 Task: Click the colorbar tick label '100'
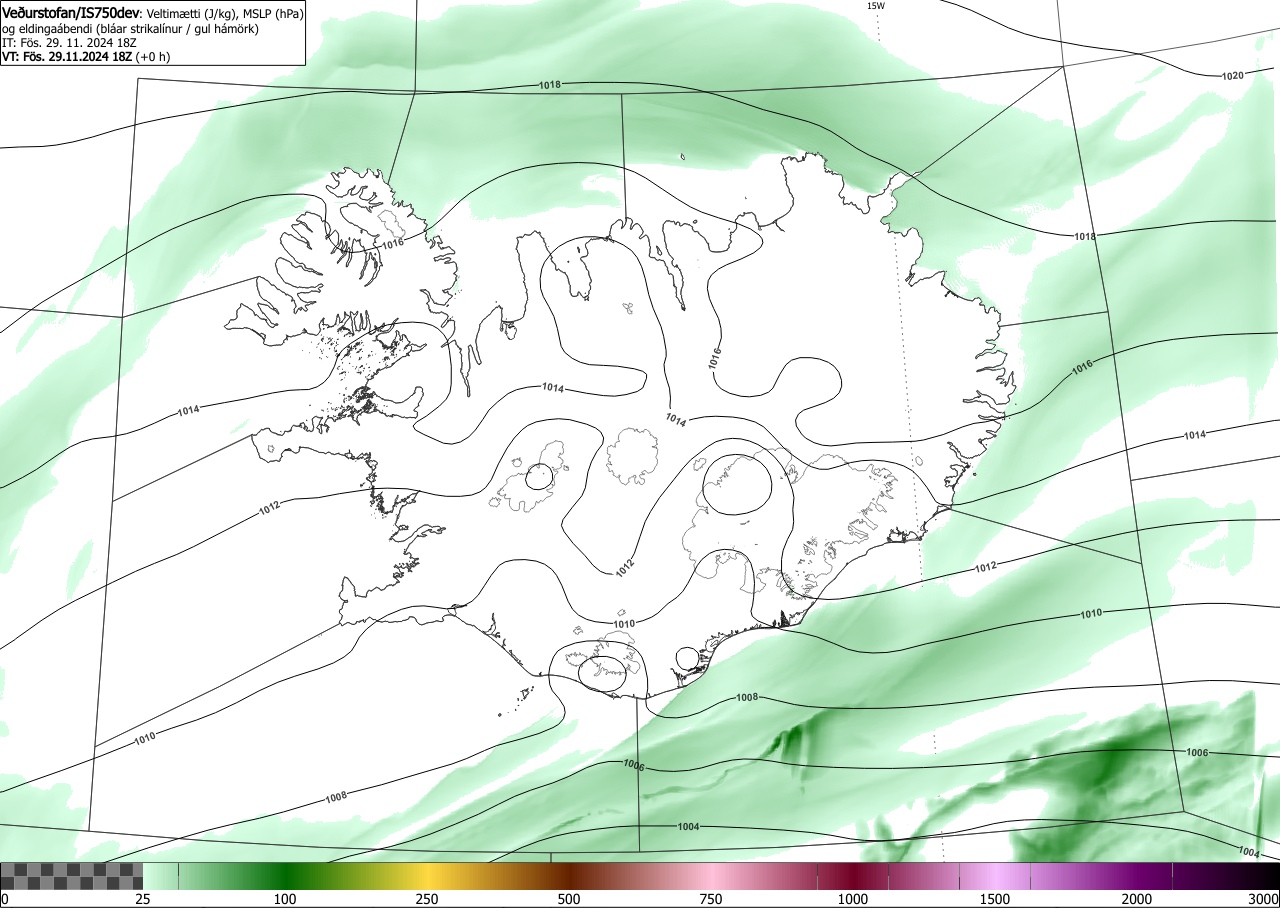click(285, 899)
